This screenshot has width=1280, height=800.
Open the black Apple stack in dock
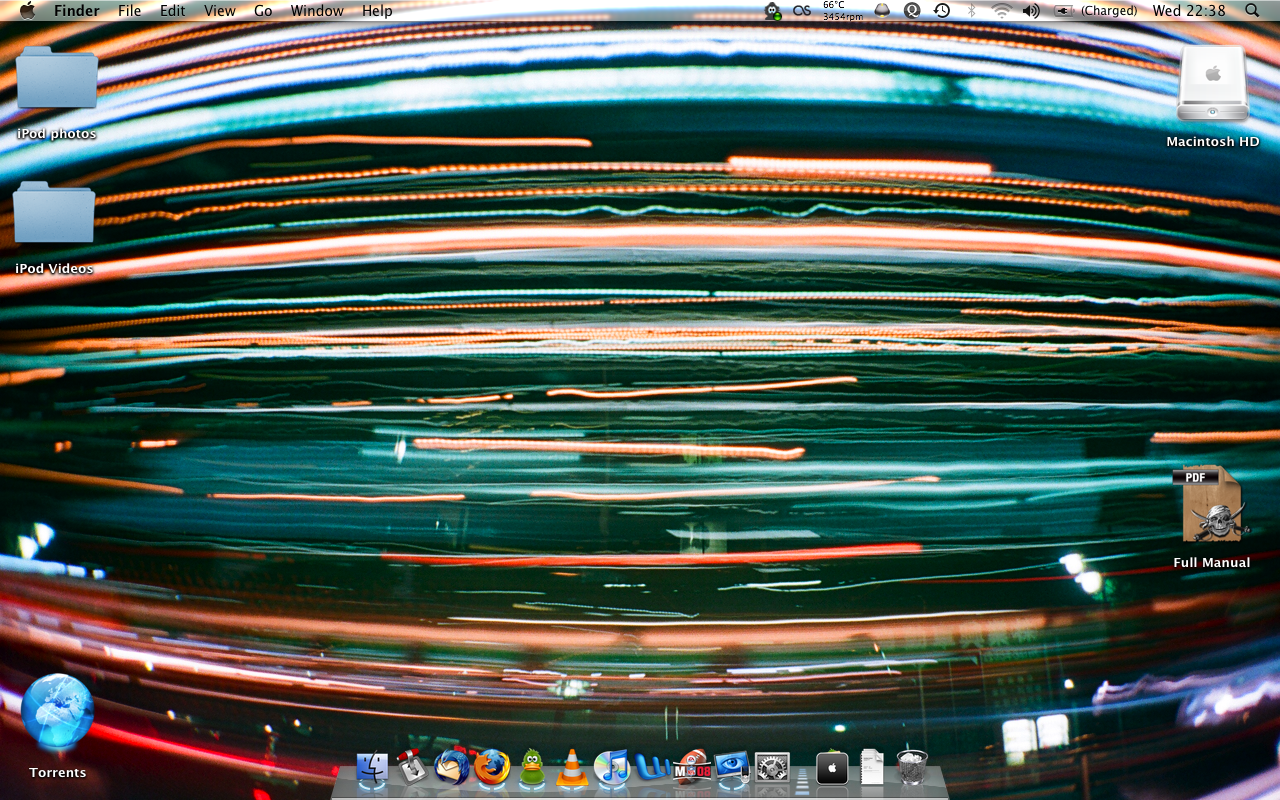coord(832,768)
